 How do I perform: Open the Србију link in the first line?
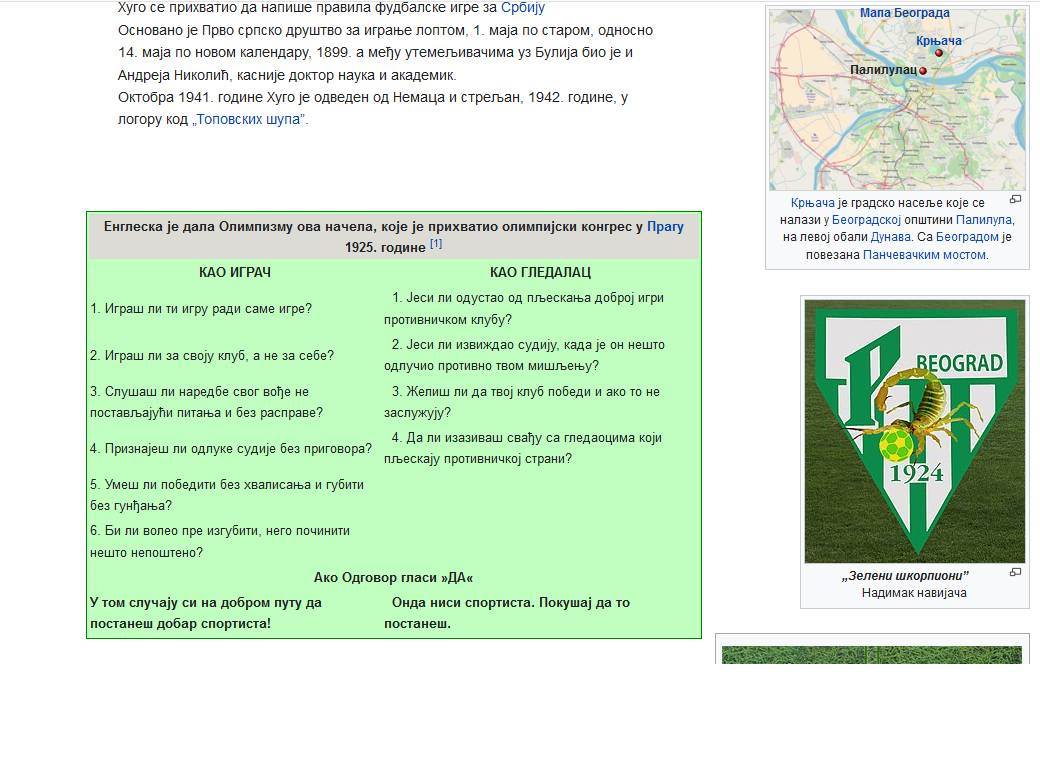pyautogui.click(x=522, y=8)
